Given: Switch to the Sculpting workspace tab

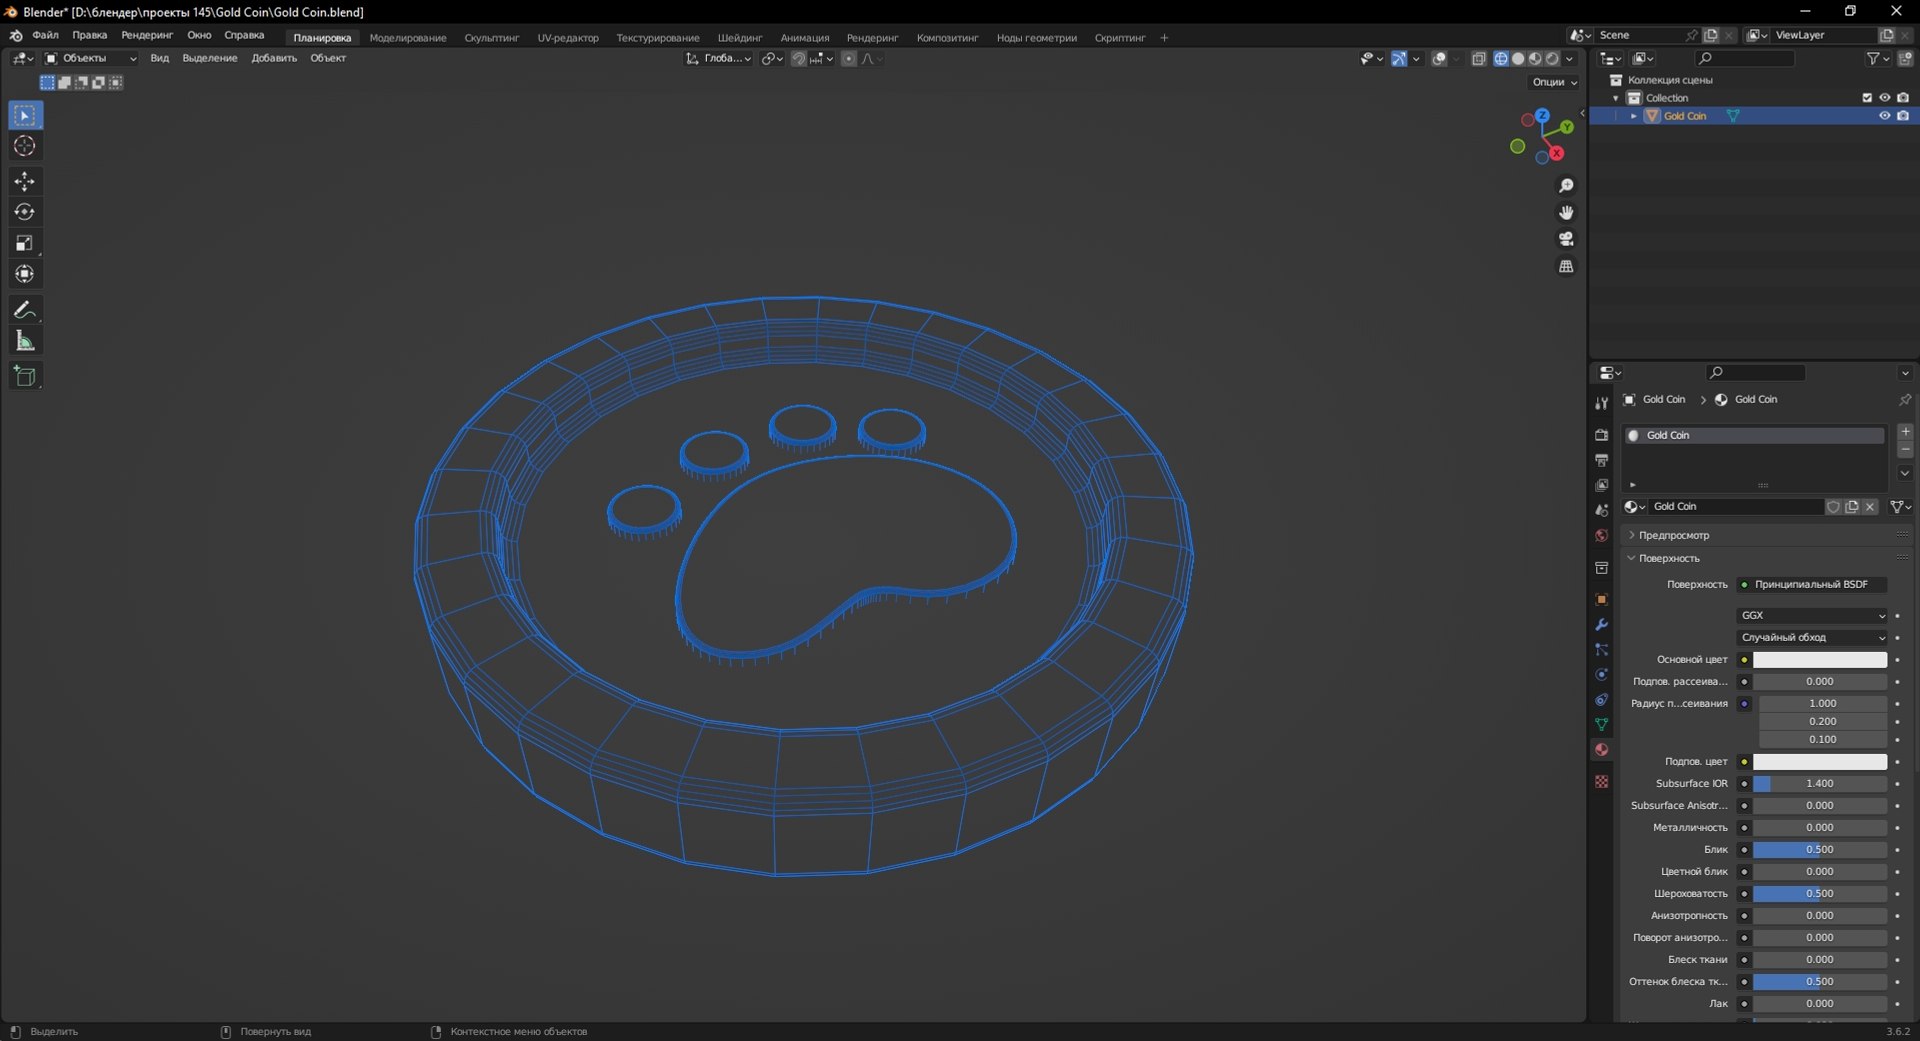Looking at the screenshot, I should [x=492, y=38].
